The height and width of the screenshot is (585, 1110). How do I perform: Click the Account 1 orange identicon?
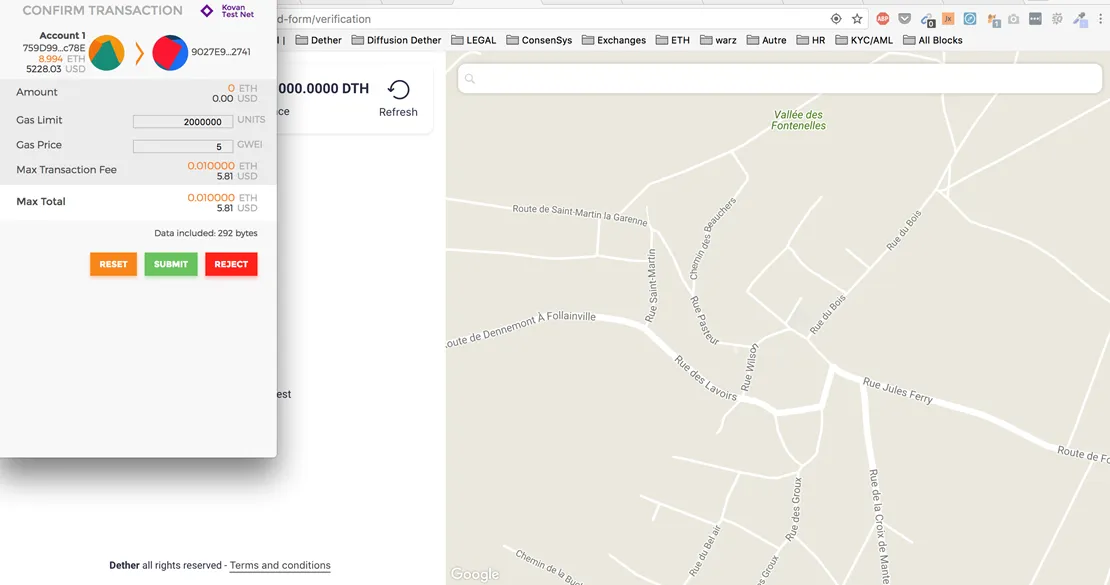click(106, 52)
